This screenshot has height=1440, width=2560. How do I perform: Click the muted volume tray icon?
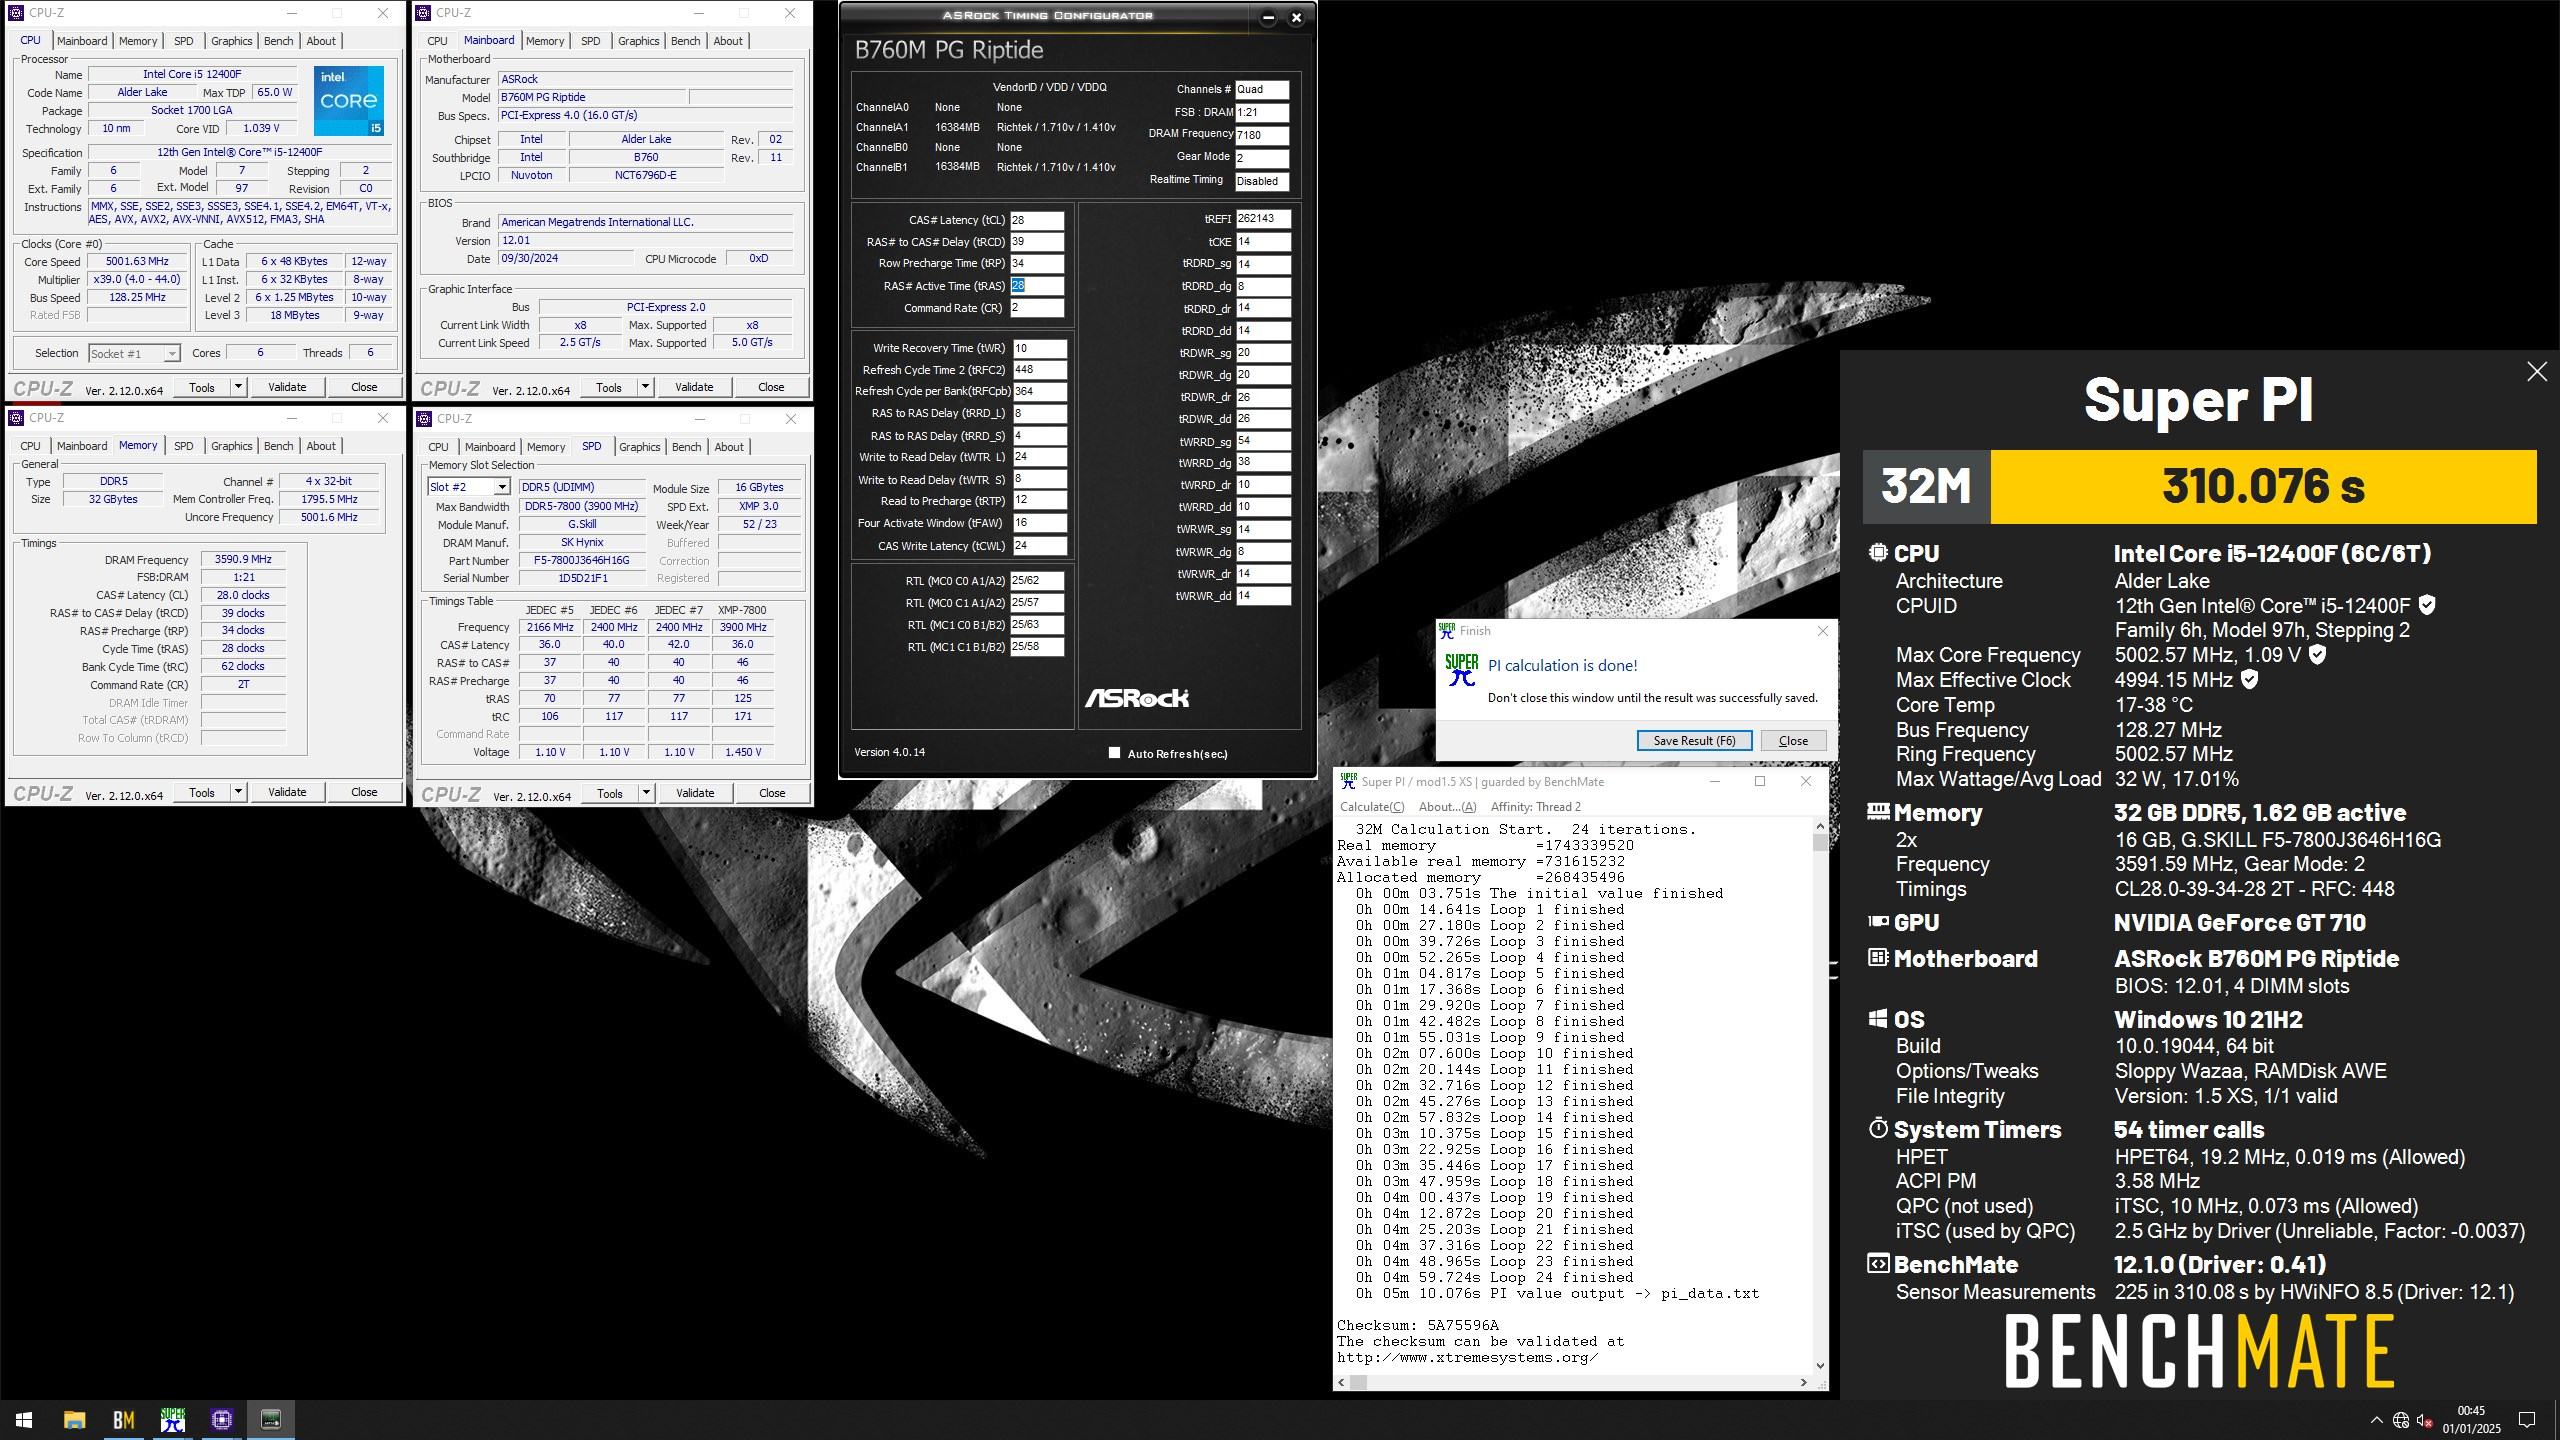tap(2424, 1420)
